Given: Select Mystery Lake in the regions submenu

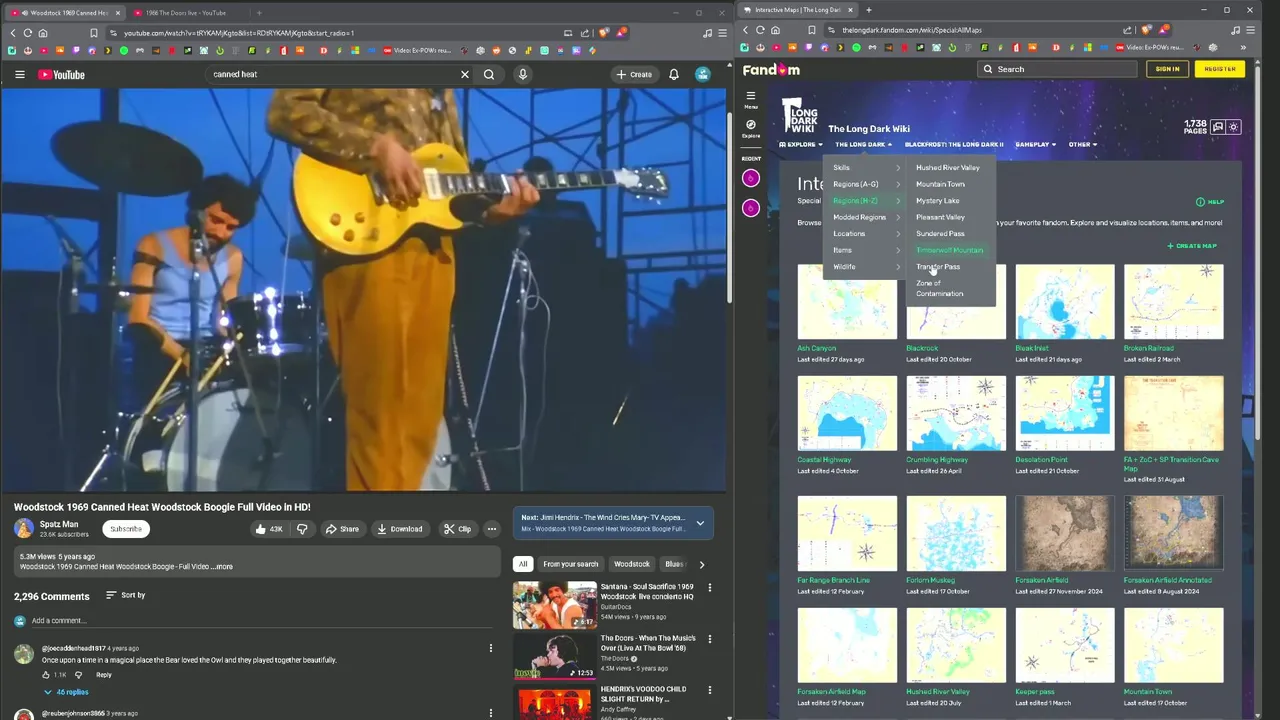Looking at the screenshot, I should 938,201.
